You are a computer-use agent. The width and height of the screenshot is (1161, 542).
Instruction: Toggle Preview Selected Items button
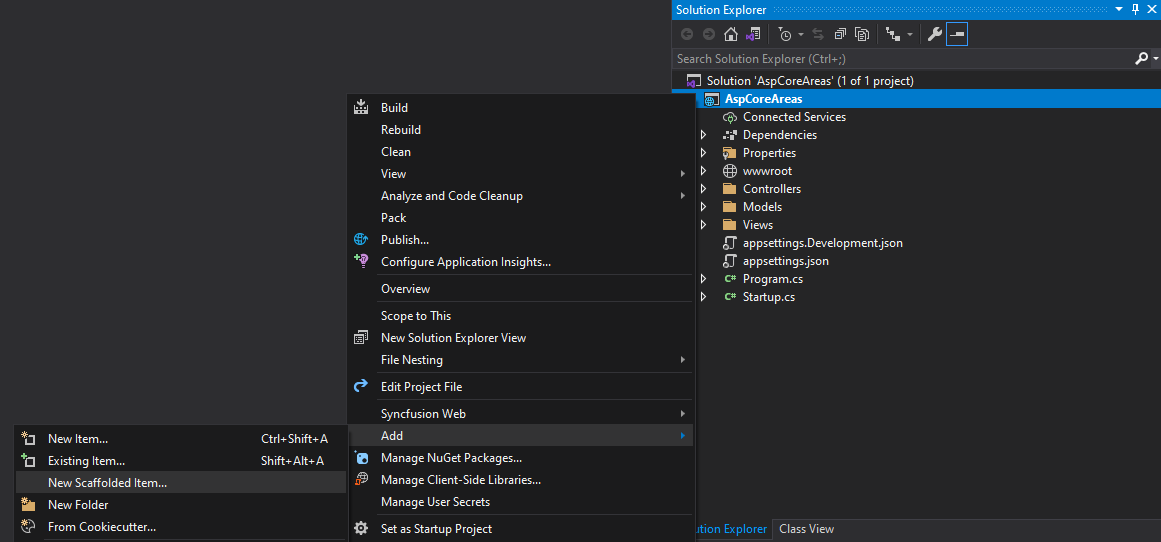957,34
